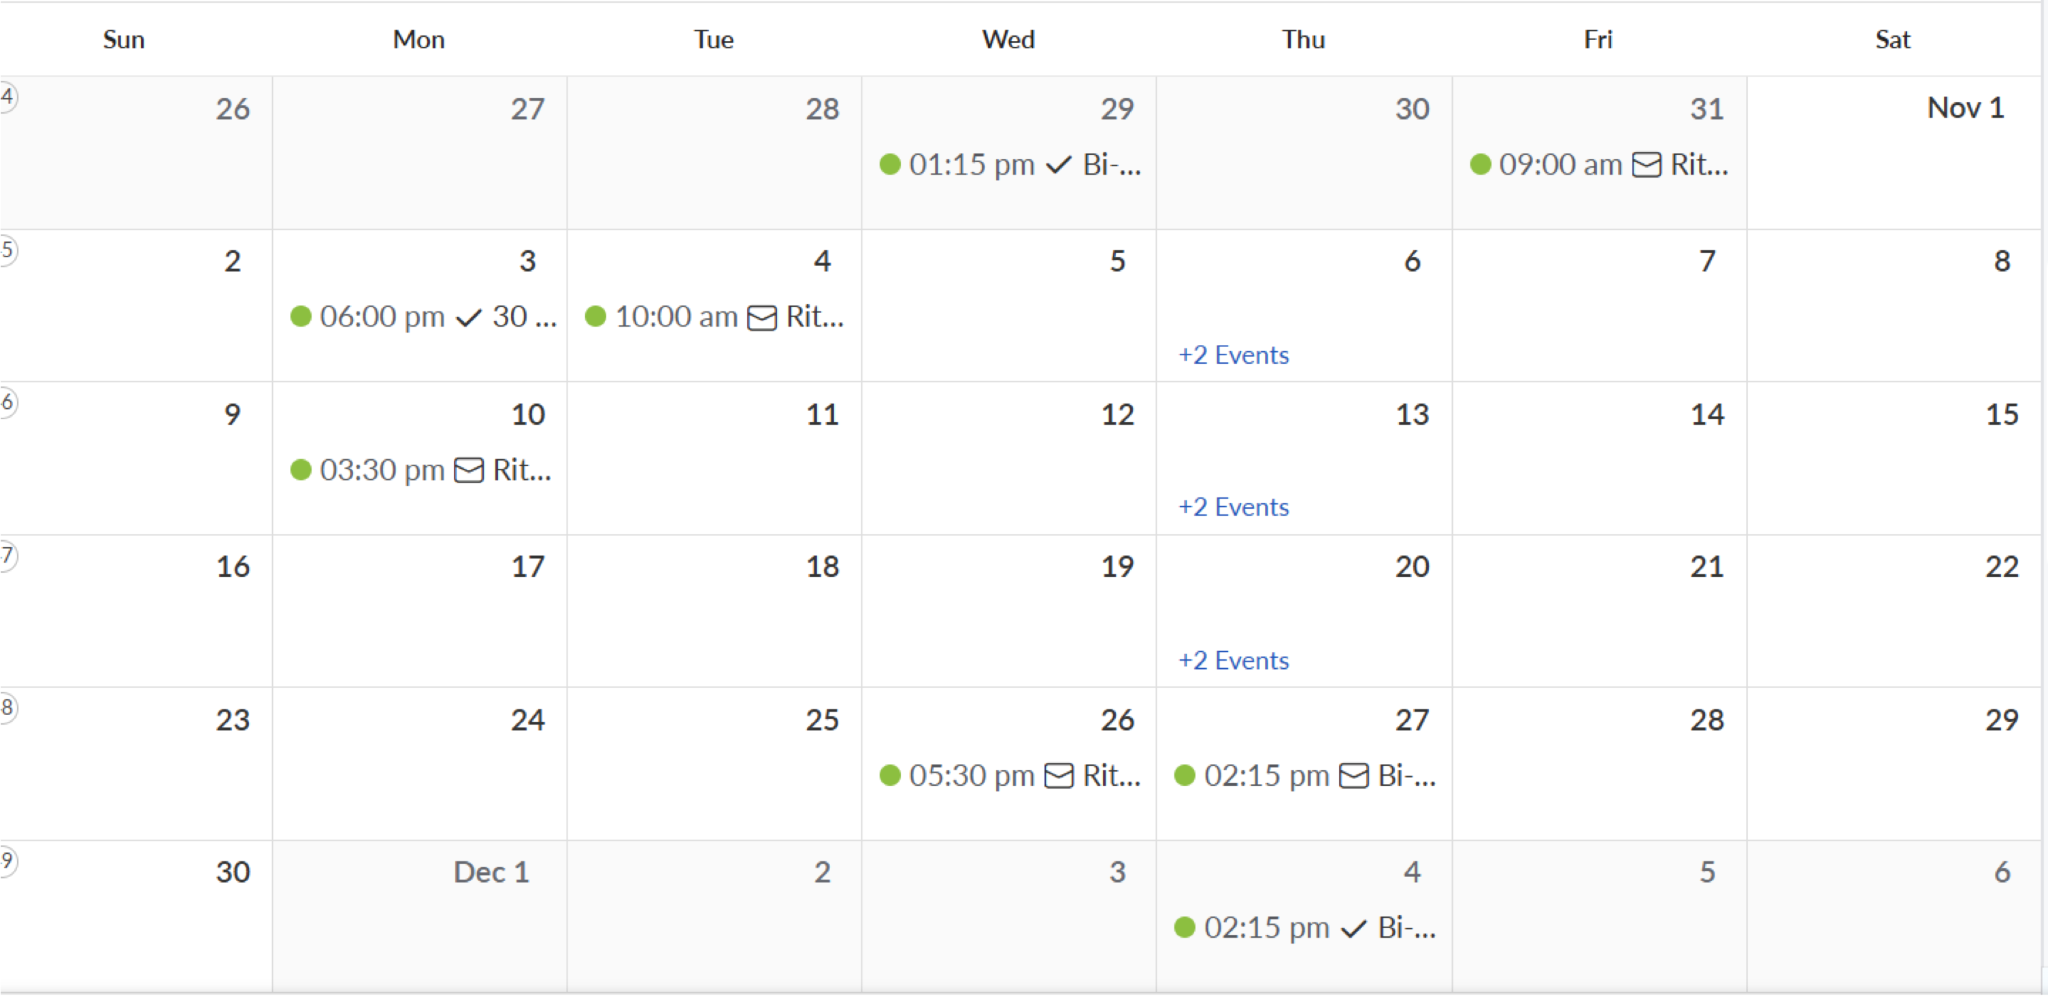Click the envelope icon on October 31 event
This screenshot has width=2048, height=996.
click(x=1646, y=165)
